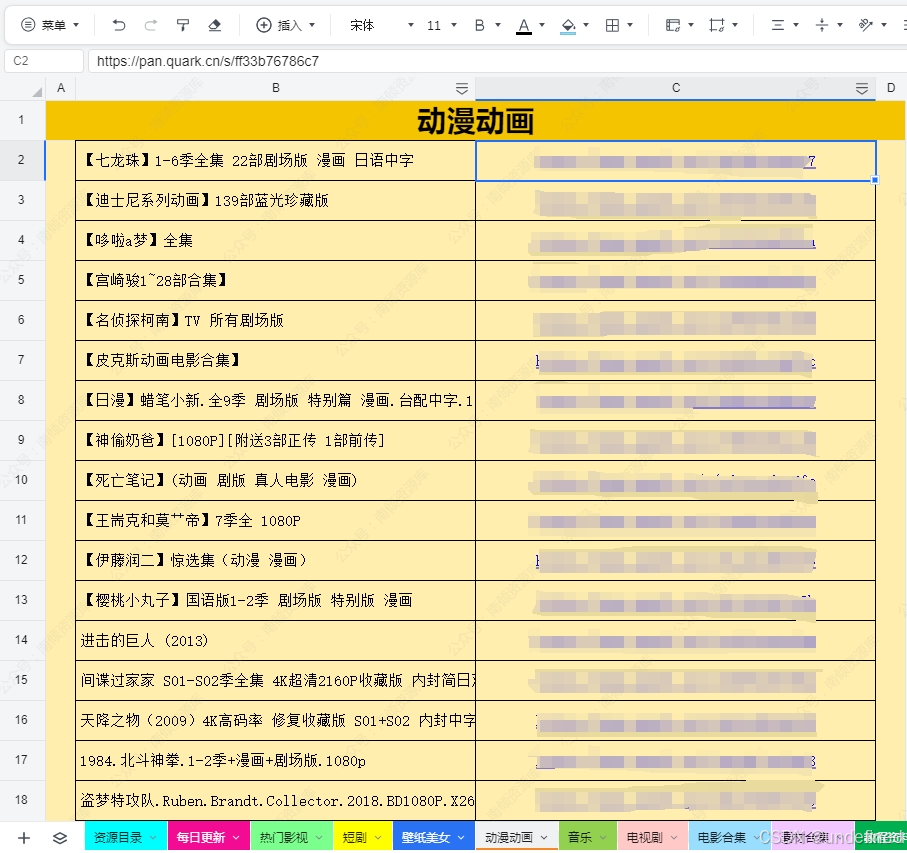Select the 【樱桃小丸子】 cell
Screen dimensions: 907x853
[x=275, y=600]
